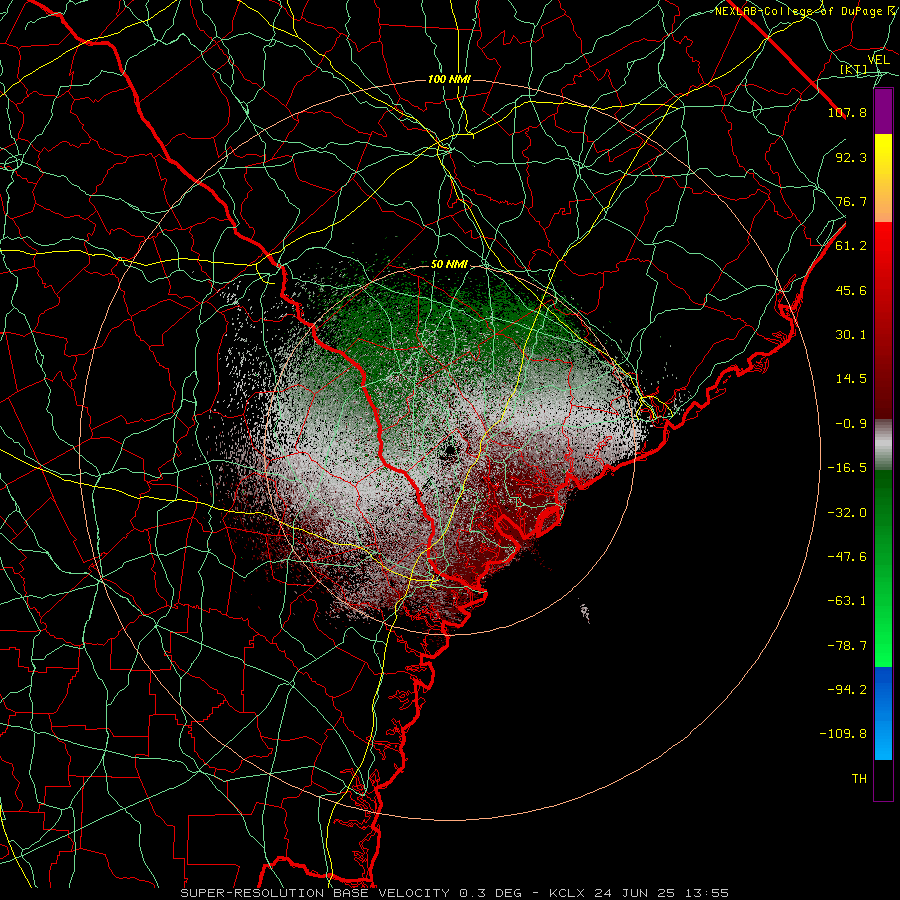
Task: Click the -16.5 velocity scale value
Action: 847,468
